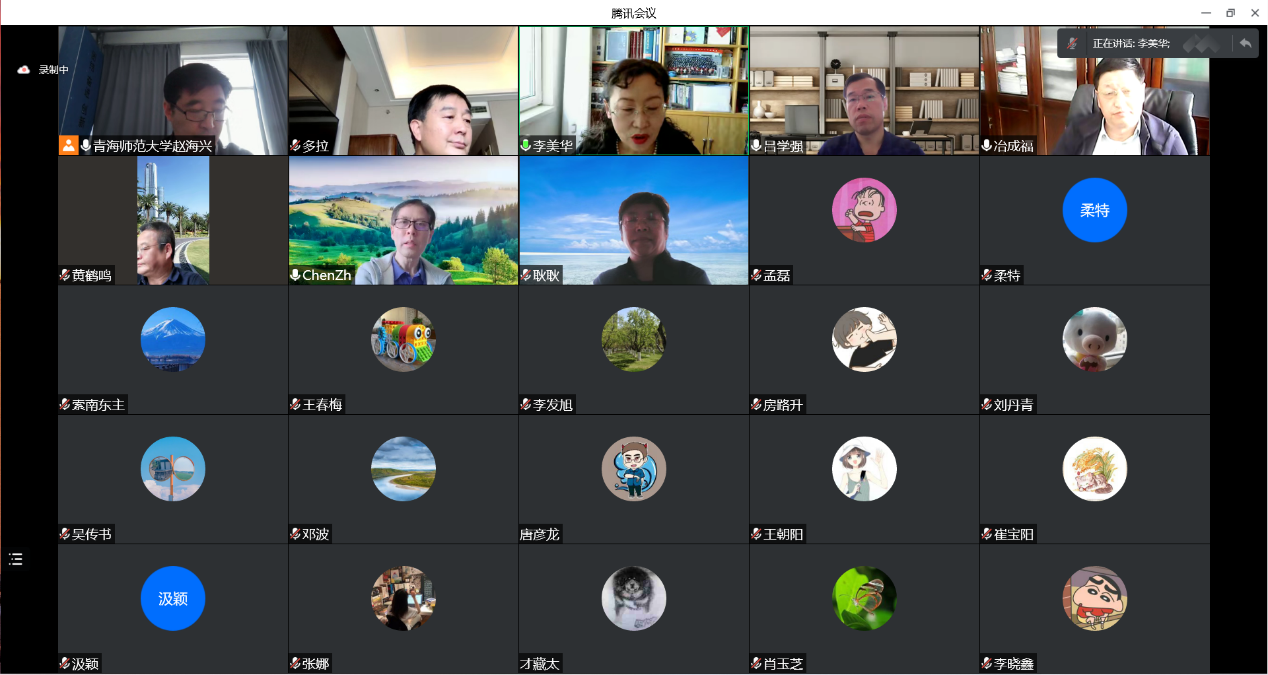The width and height of the screenshot is (1268, 675).
Task: Click the 耿耿 video tile
Action: 633,220
